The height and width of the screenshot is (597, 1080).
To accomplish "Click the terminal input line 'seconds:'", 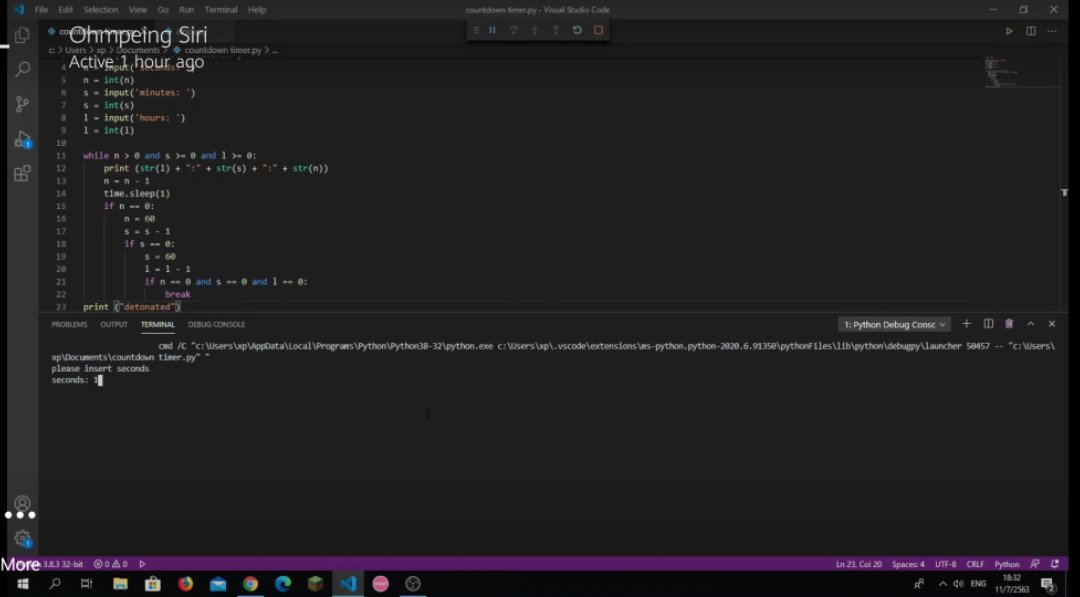I will tap(76, 380).
